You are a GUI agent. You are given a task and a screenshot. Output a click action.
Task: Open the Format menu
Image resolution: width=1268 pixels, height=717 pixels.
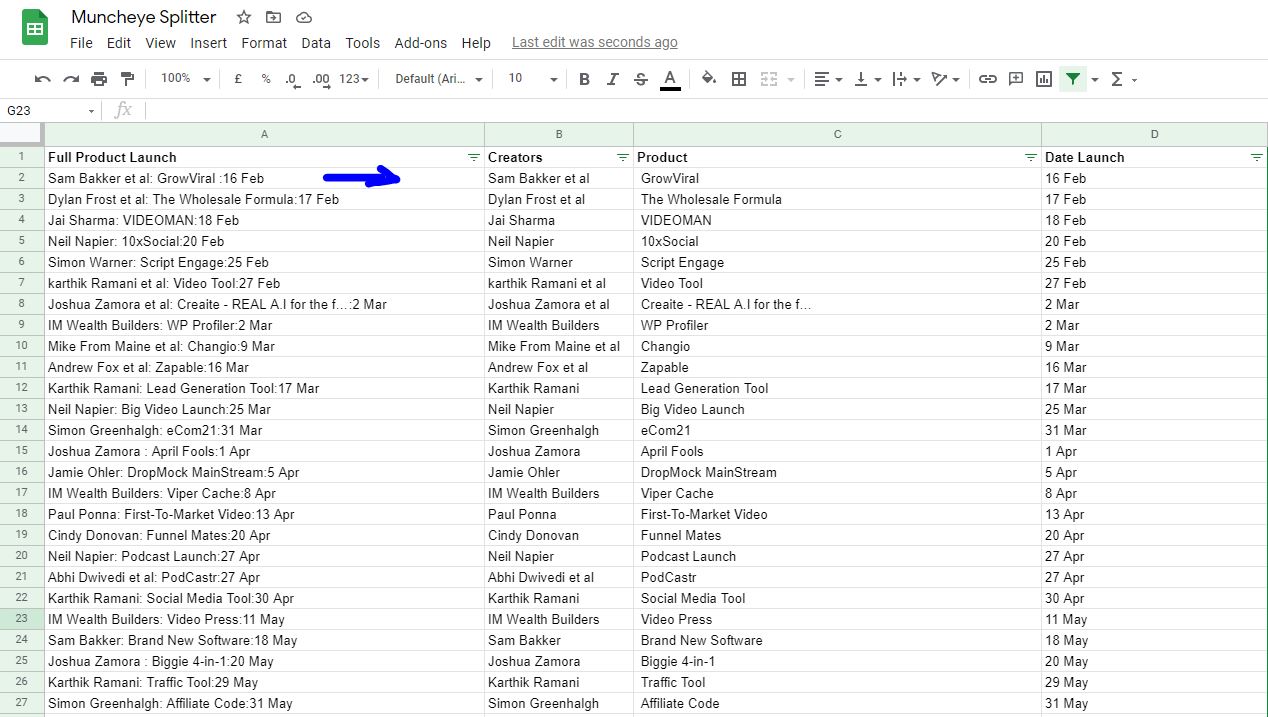coord(264,43)
